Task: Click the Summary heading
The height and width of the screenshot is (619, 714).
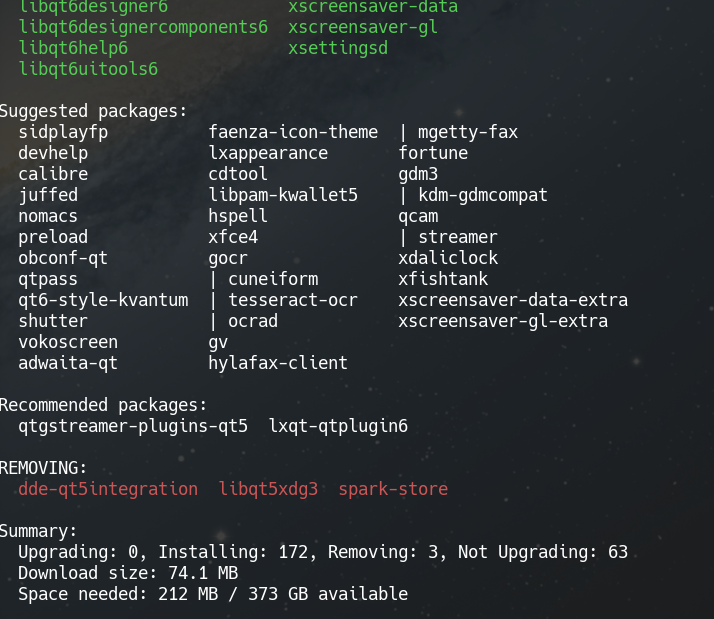Action: pyautogui.click(x=38, y=531)
